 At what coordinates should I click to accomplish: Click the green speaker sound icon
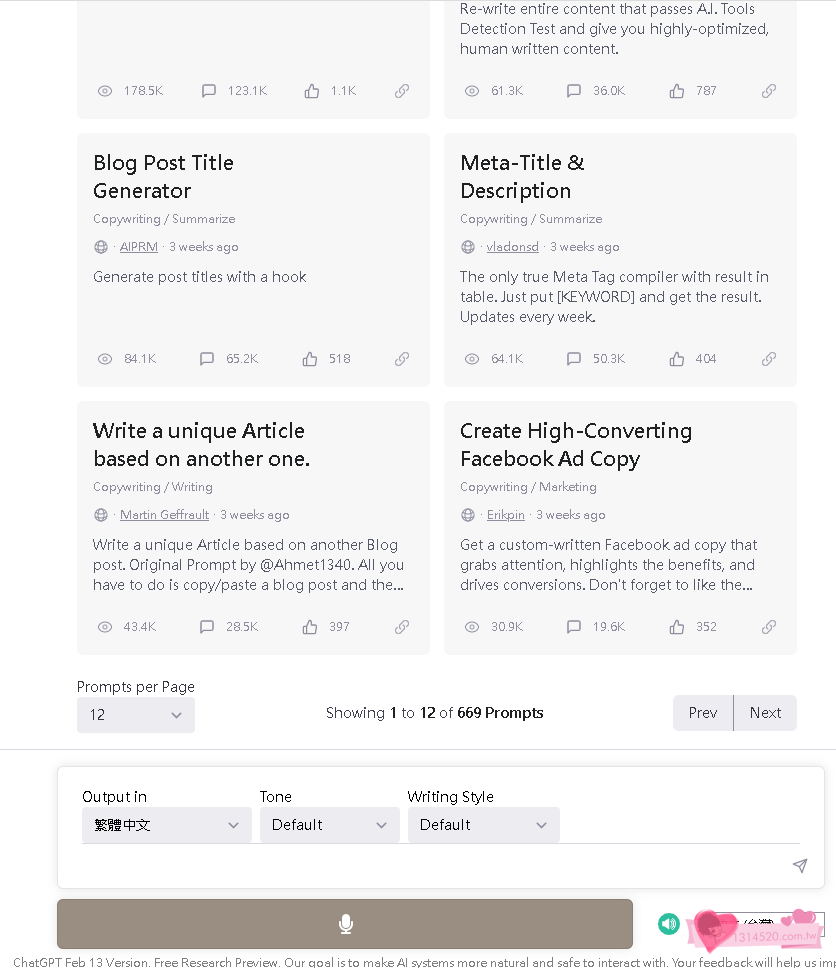coord(669,924)
